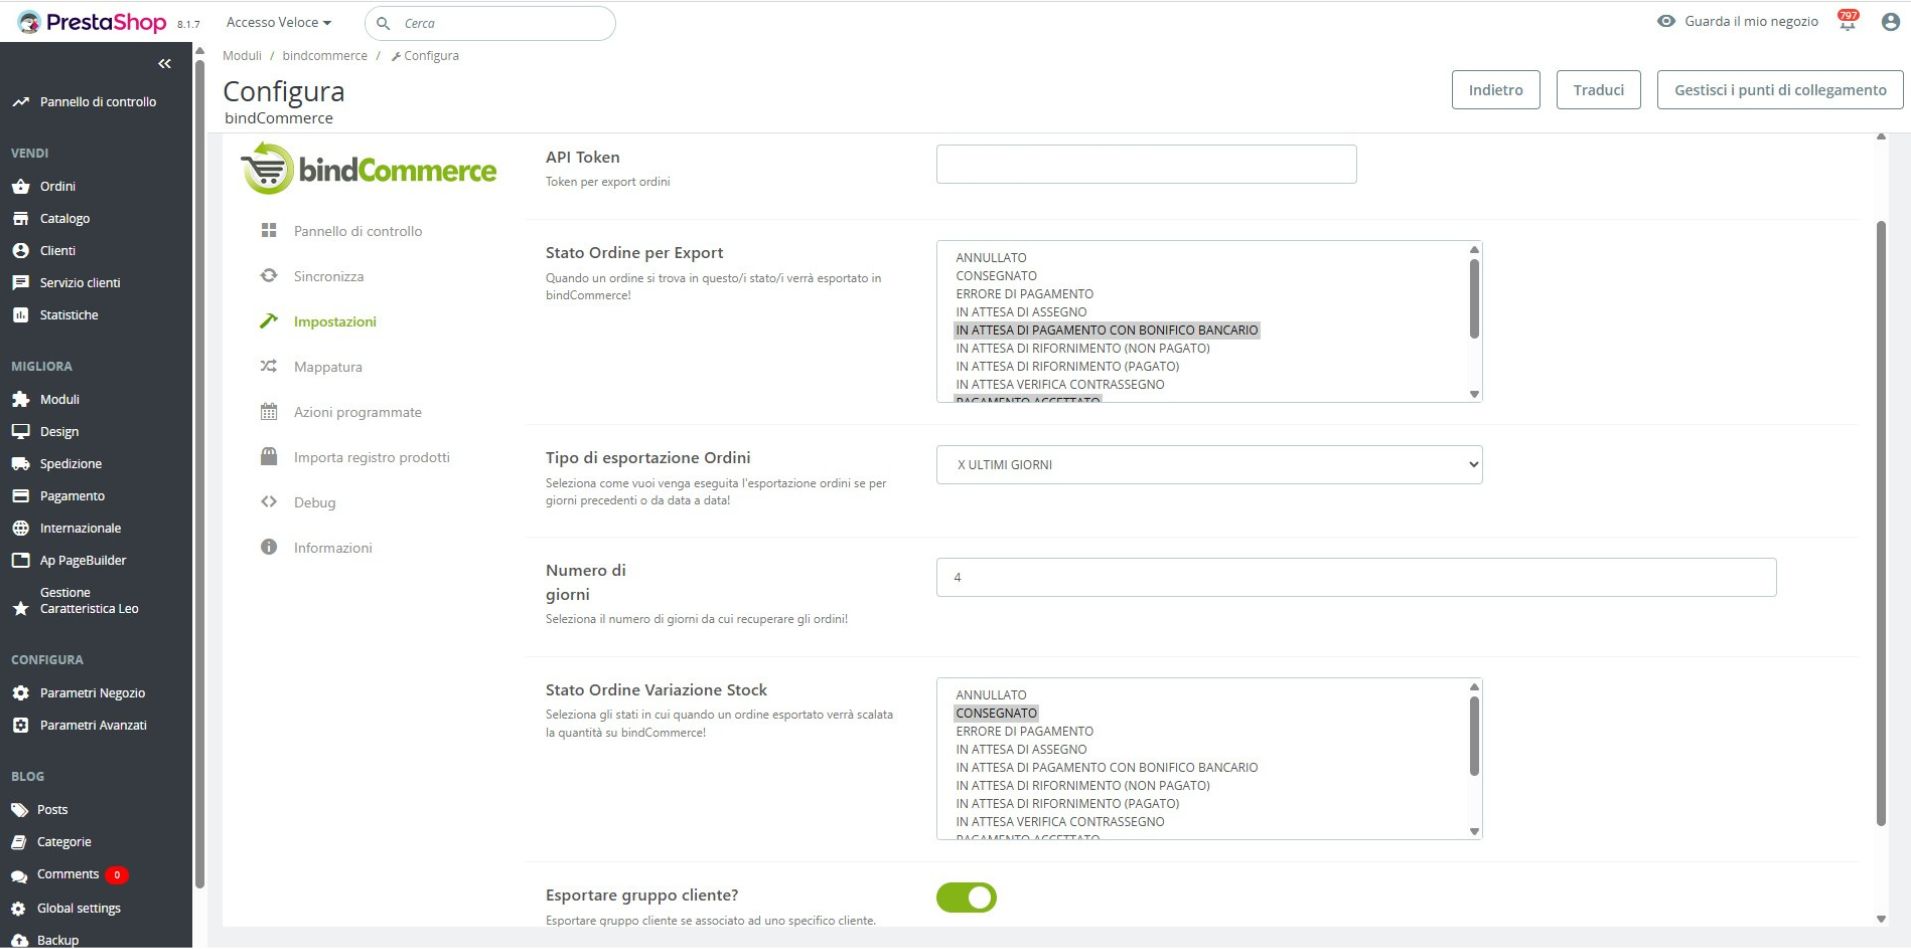The width and height of the screenshot is (1911, 949).
Task: Click the Indietro button
Action: pyautogui.click(x=1495, y=90)
